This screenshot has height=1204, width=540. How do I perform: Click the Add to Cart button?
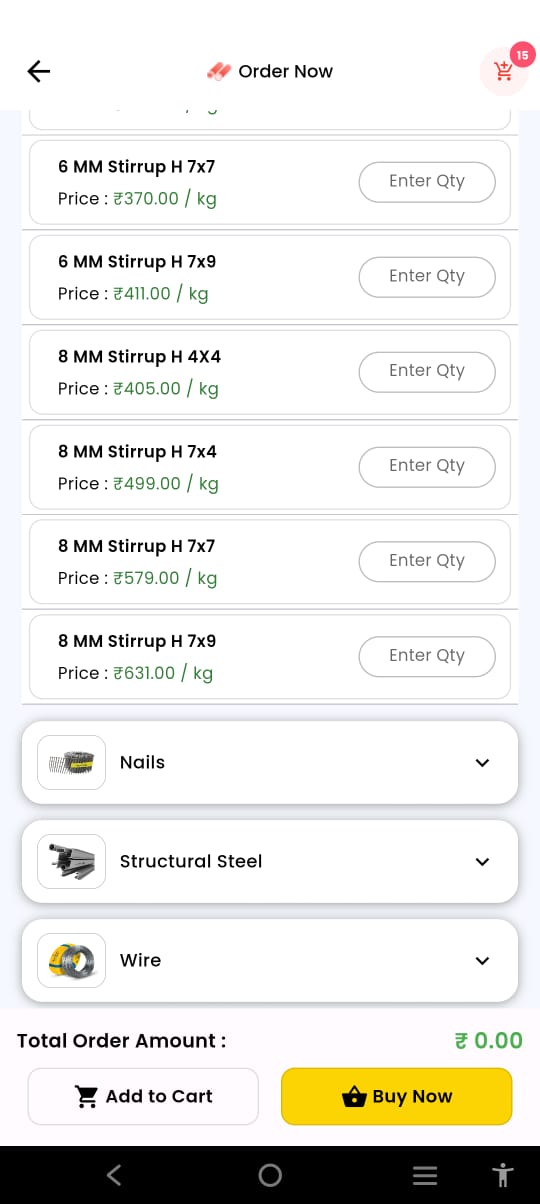click(x=143, y=1096)
